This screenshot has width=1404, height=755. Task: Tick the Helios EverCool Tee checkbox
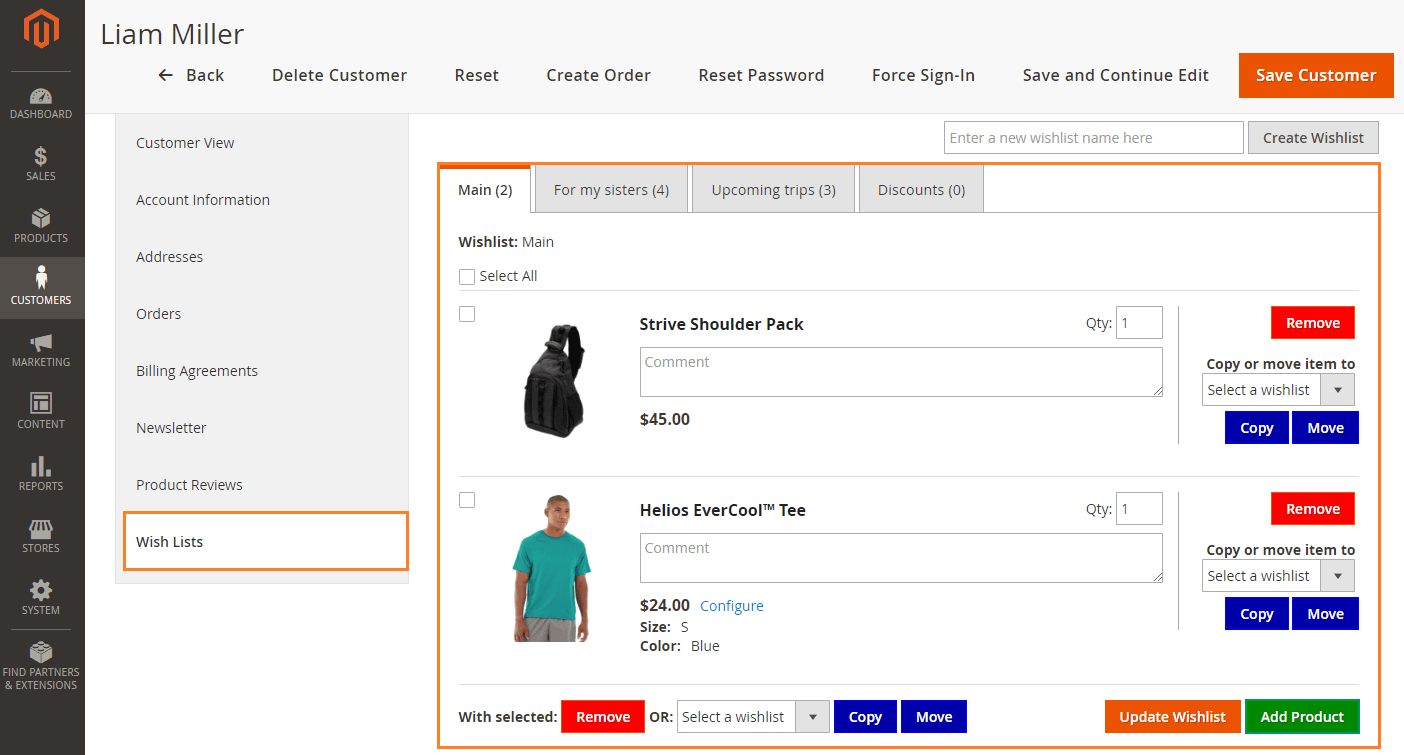coord(467,500)
